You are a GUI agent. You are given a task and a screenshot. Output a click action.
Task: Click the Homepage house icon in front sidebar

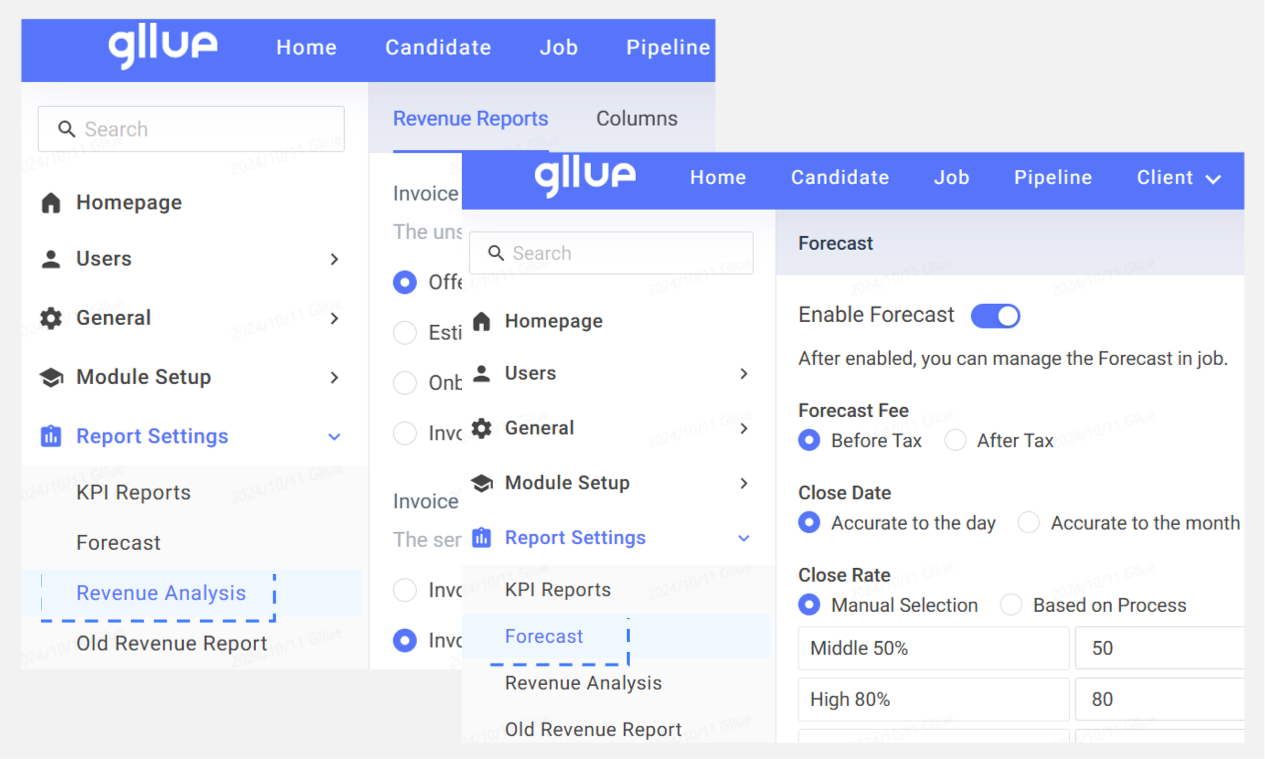[x=481, y=321]
